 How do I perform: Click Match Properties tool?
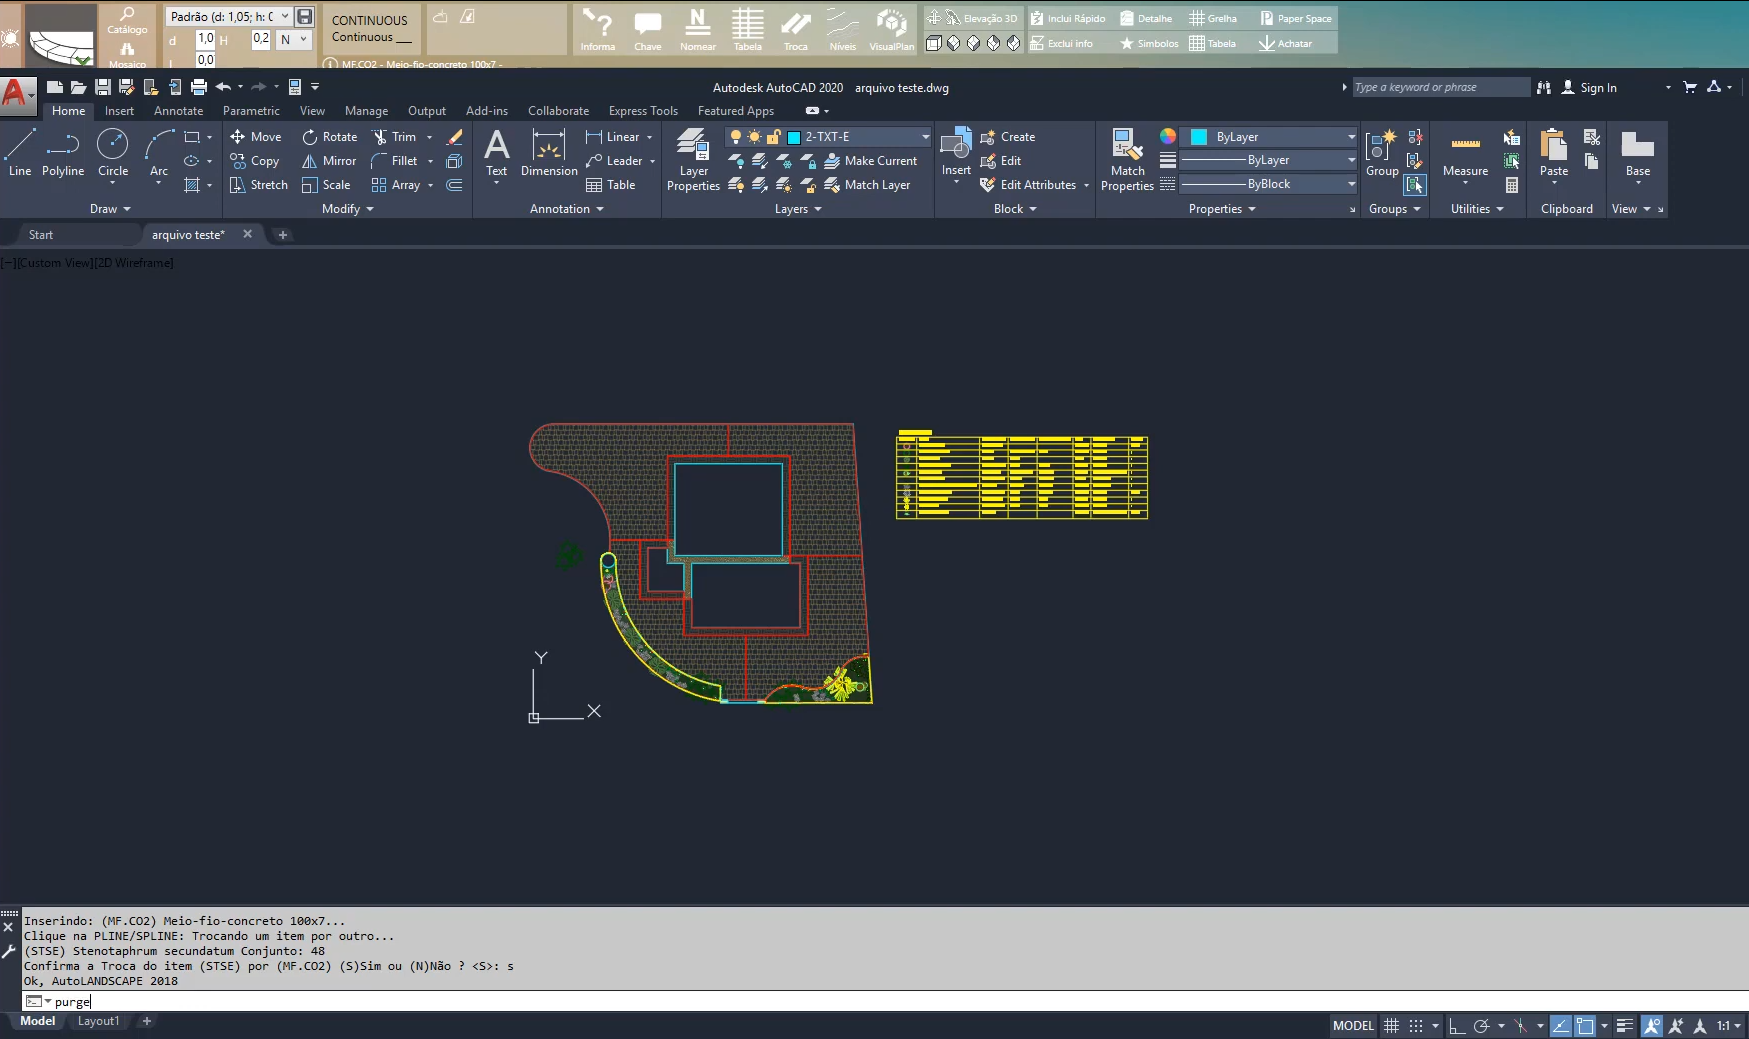click(x=1127, y=160)
